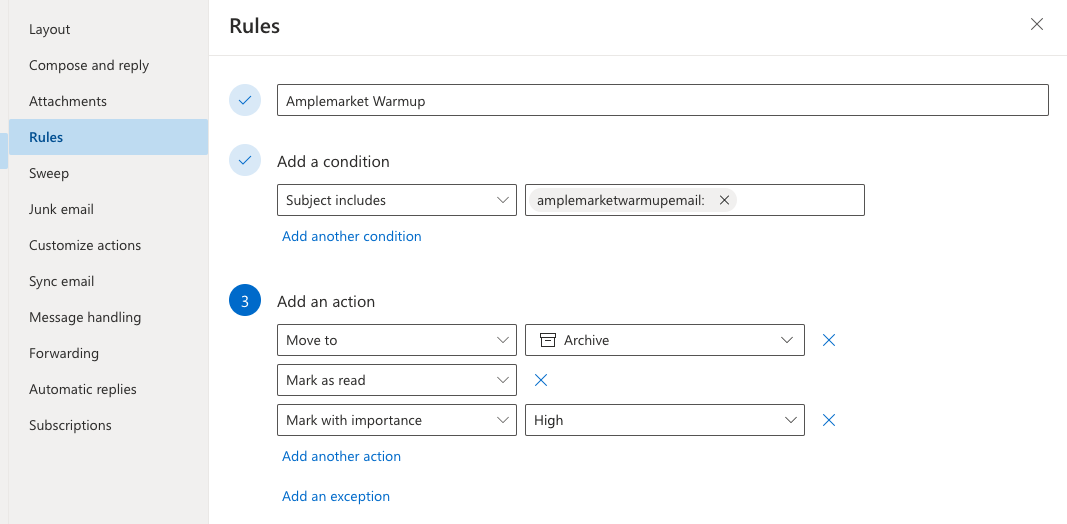Click Add another condition link
Screen dimensions: 1067x524
pos(352,236)
